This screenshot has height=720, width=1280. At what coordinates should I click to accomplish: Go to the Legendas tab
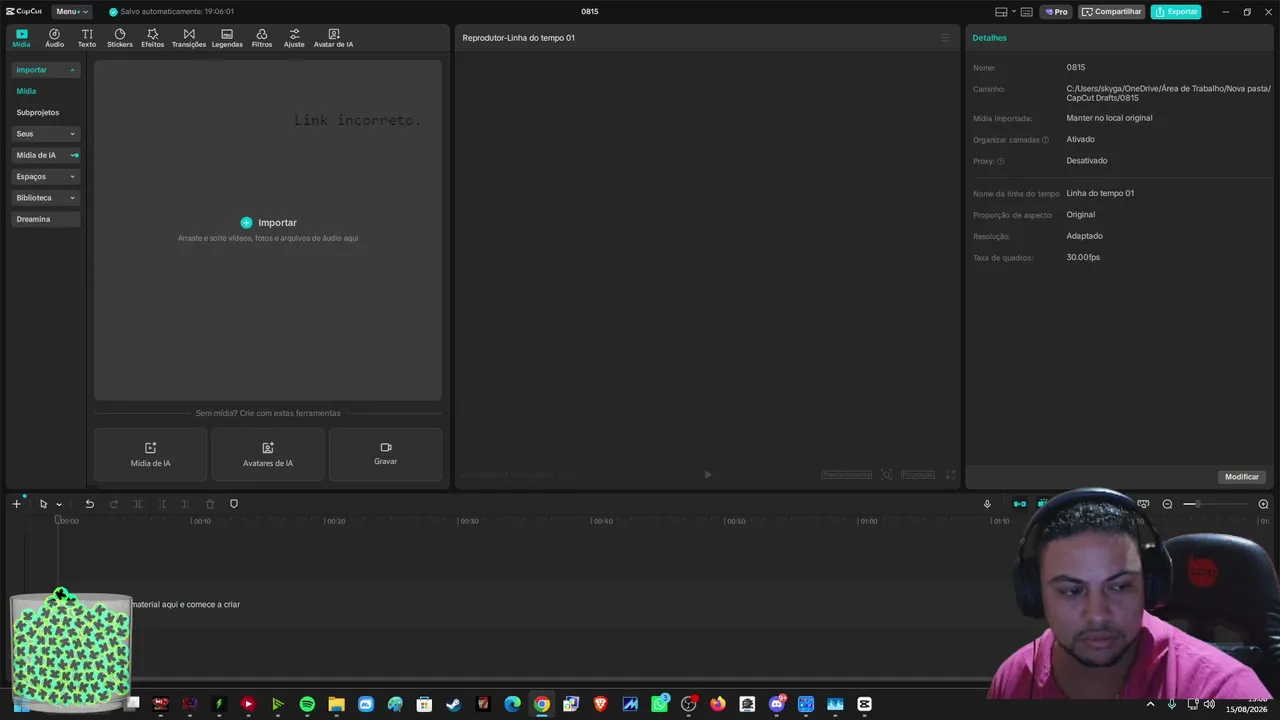tap(227, 38)
